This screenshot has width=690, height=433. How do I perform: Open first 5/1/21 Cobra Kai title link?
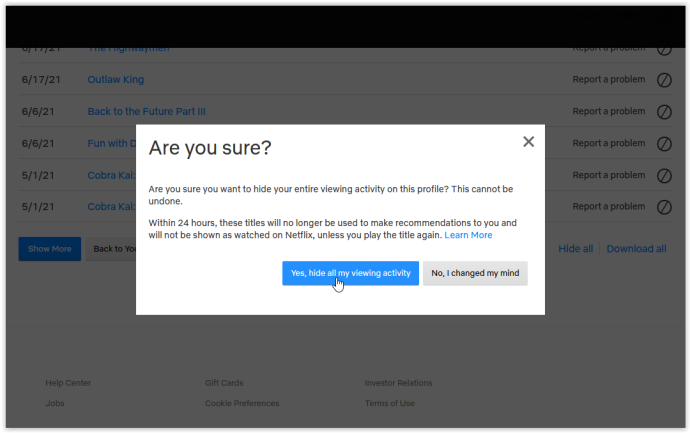tap(112, 175)
